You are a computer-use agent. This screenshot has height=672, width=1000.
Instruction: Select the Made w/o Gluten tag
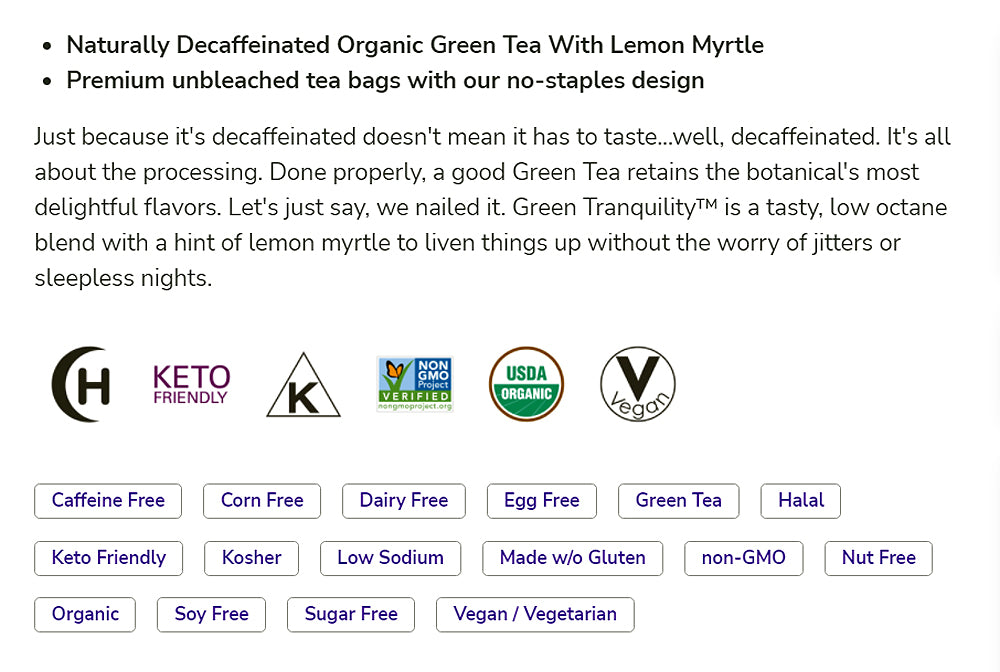tap(573, 558)
